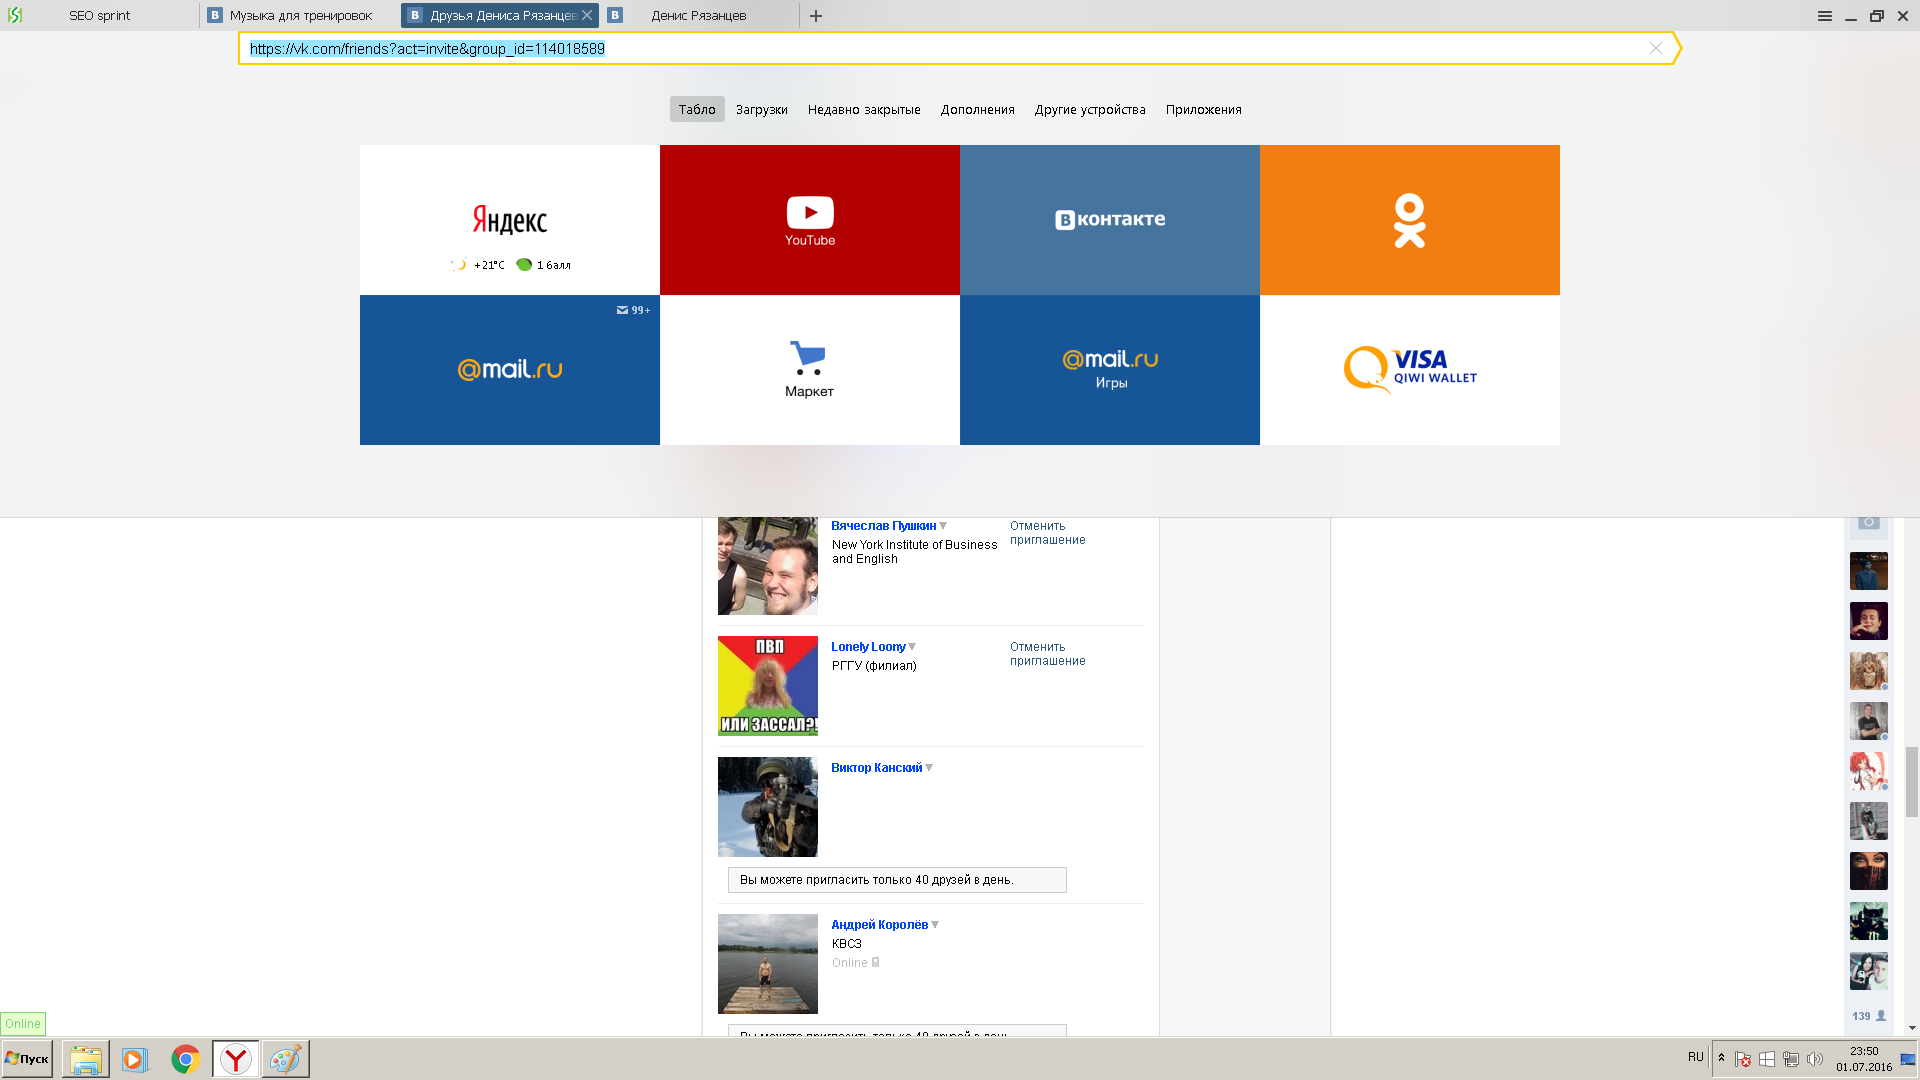This screenshot has width=1920, height=1080.
Task: Open a new browser tab with plus icon
Action: coord(816,16)
